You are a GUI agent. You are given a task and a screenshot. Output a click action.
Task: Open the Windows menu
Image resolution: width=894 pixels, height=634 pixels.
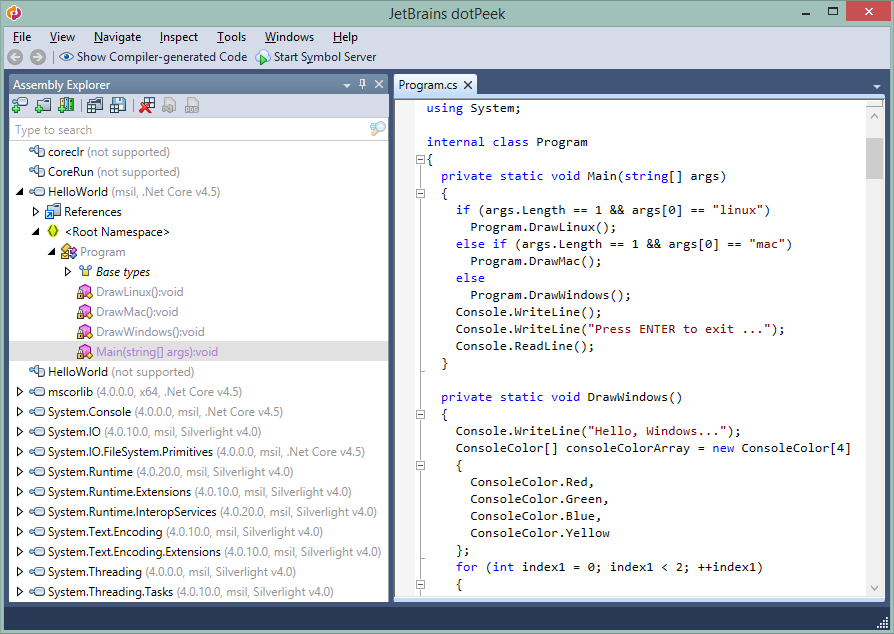pyautogui.click(x=289, y=37)
